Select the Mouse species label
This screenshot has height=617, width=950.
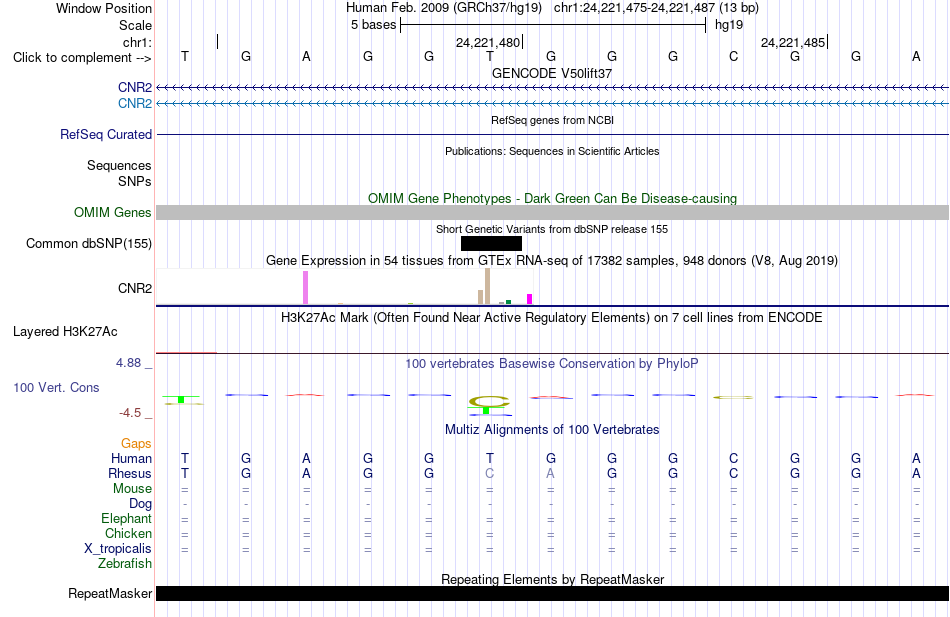tap(132, 489)
